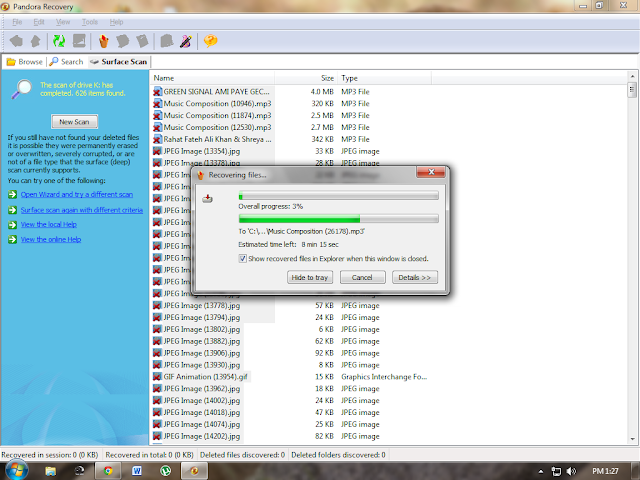
Task: Sort by the Size column header
Action: [306, 78]
